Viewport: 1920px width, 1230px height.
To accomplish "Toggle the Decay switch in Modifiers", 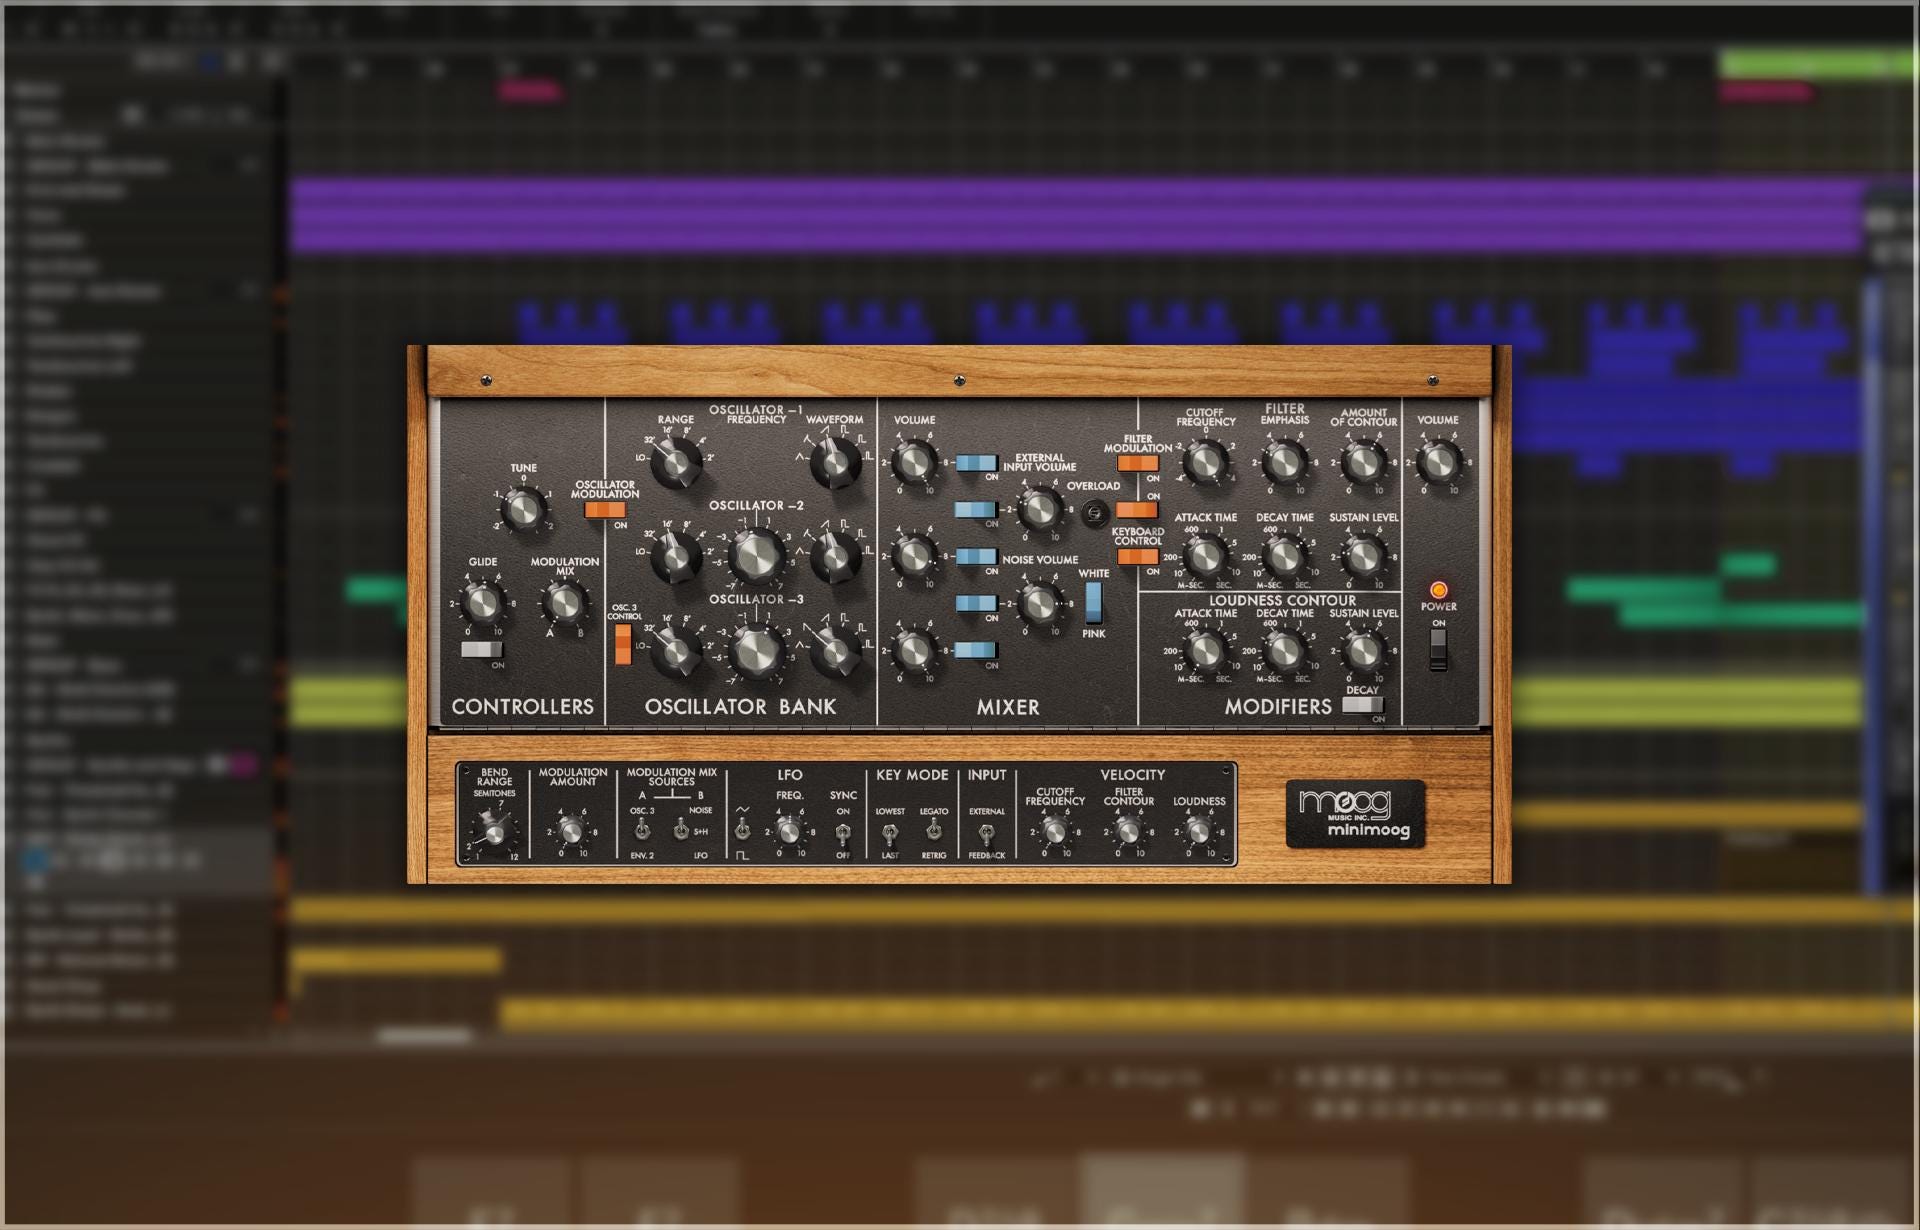I will [1362, 705].
